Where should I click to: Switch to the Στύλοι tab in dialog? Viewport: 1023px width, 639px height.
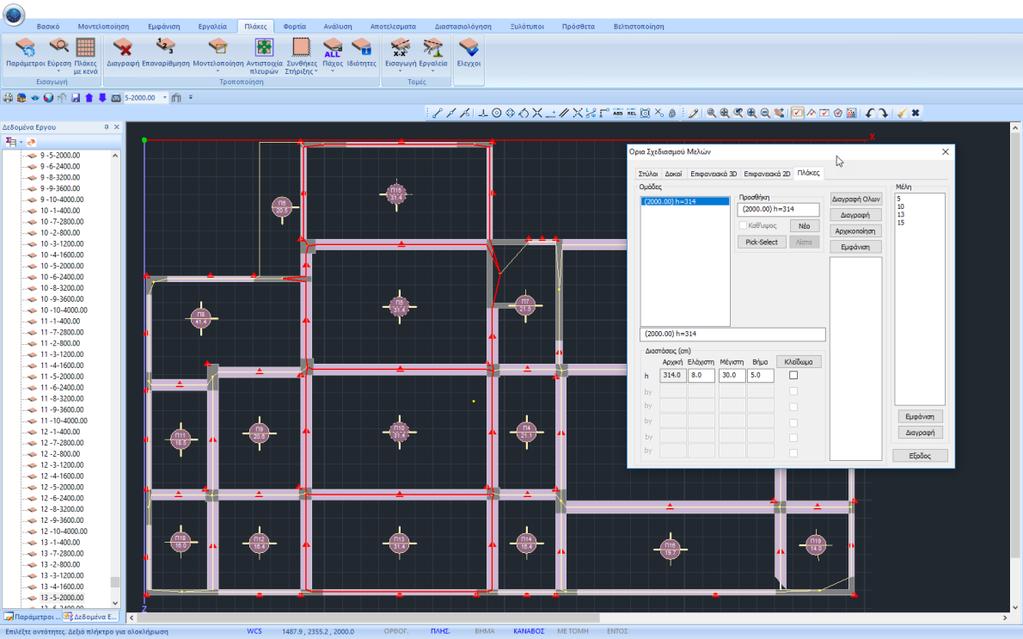point(648,174)
